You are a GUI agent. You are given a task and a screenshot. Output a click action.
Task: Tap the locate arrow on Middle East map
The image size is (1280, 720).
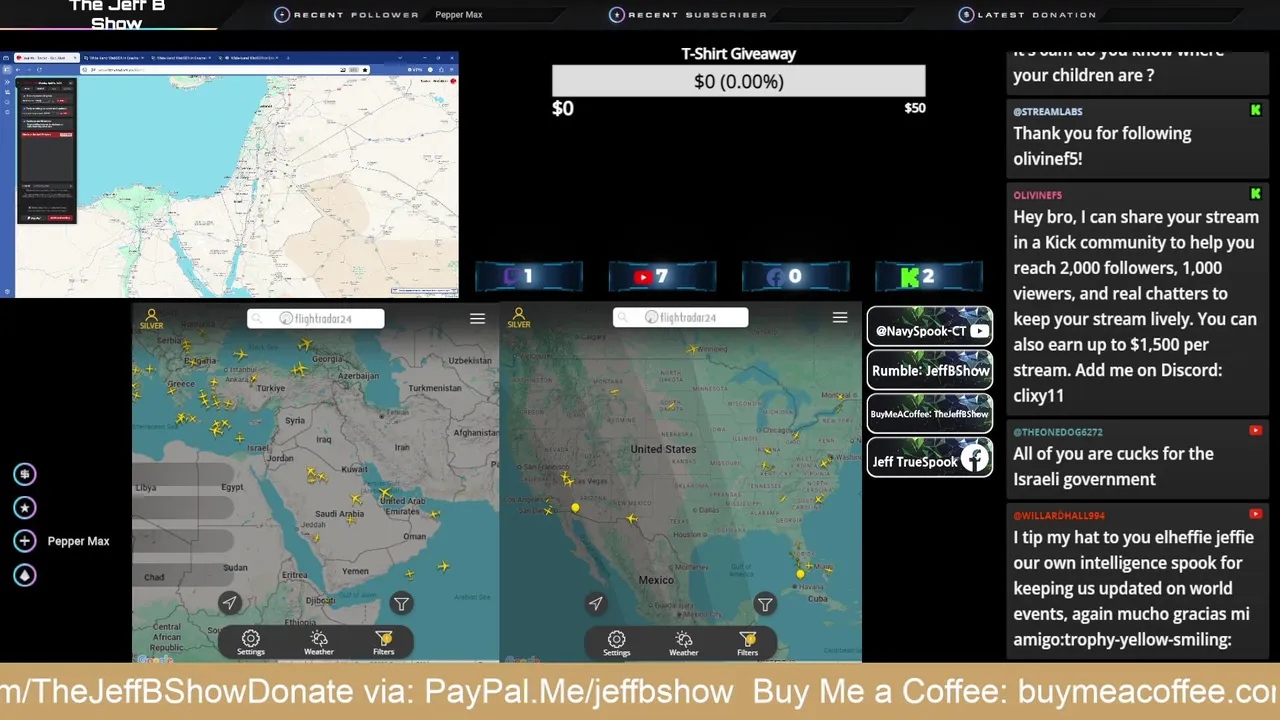pyautogui.click(x=230, y=602)
